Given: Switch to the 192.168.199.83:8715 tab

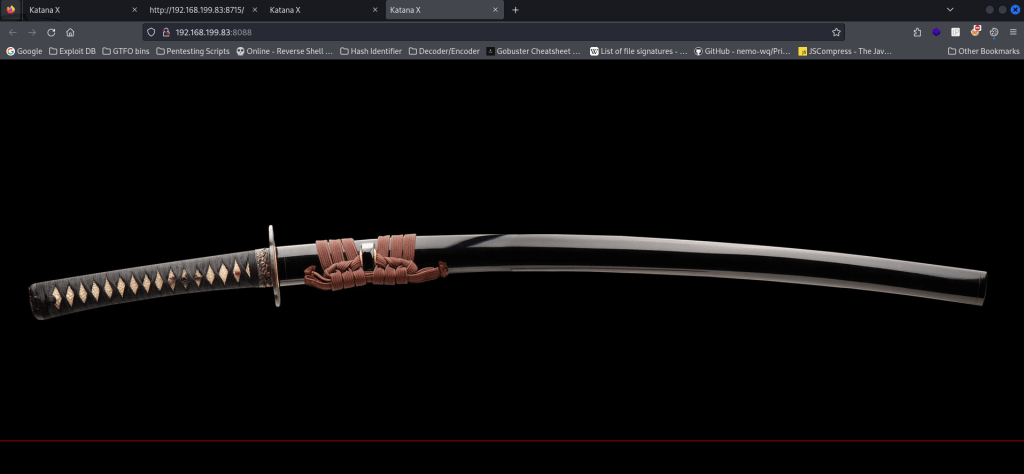Looking at the screenshot, I should tap(195, 10).
